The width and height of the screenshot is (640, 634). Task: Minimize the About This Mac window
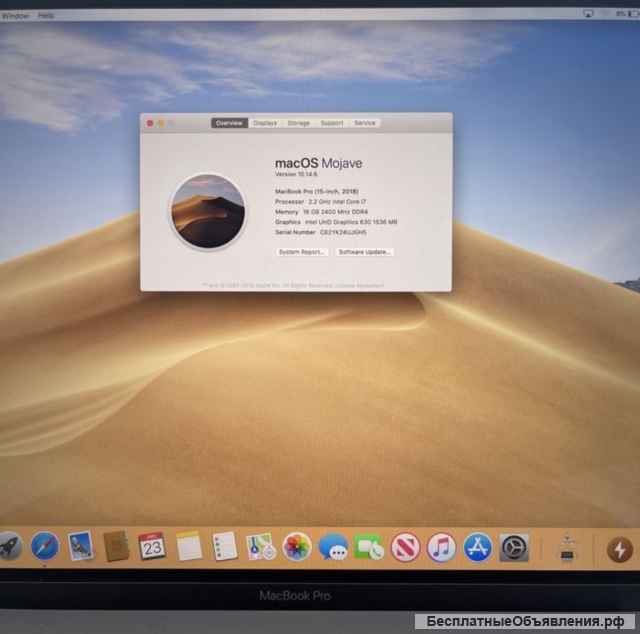point(161,123)
